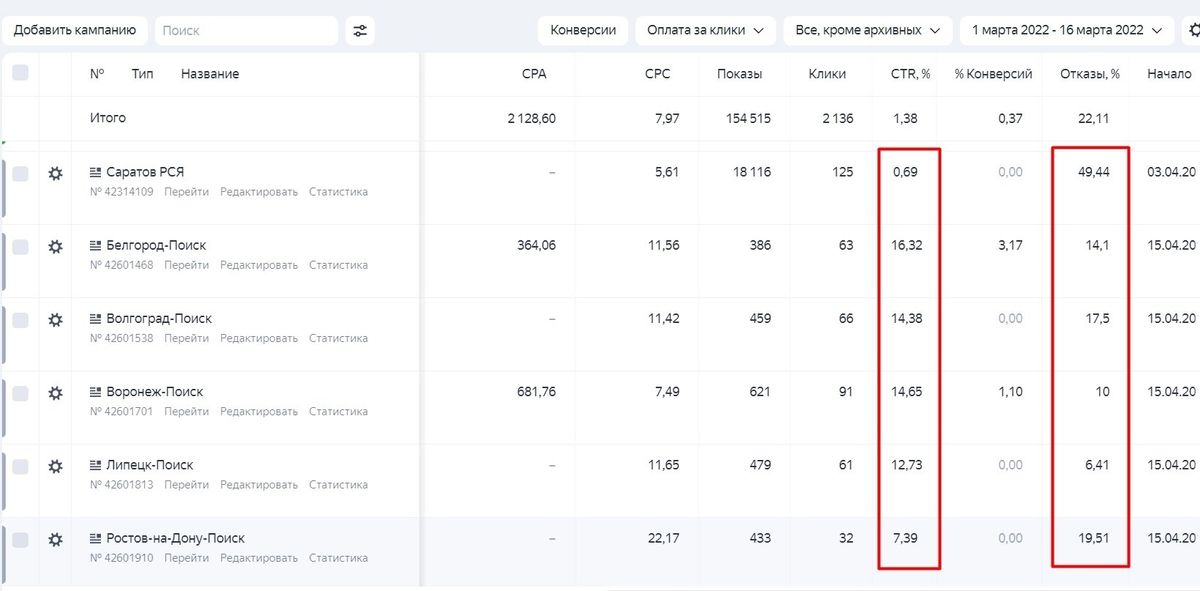
Task: Click Перейти under Саратов РСЯ
Action: click(187, 192)
